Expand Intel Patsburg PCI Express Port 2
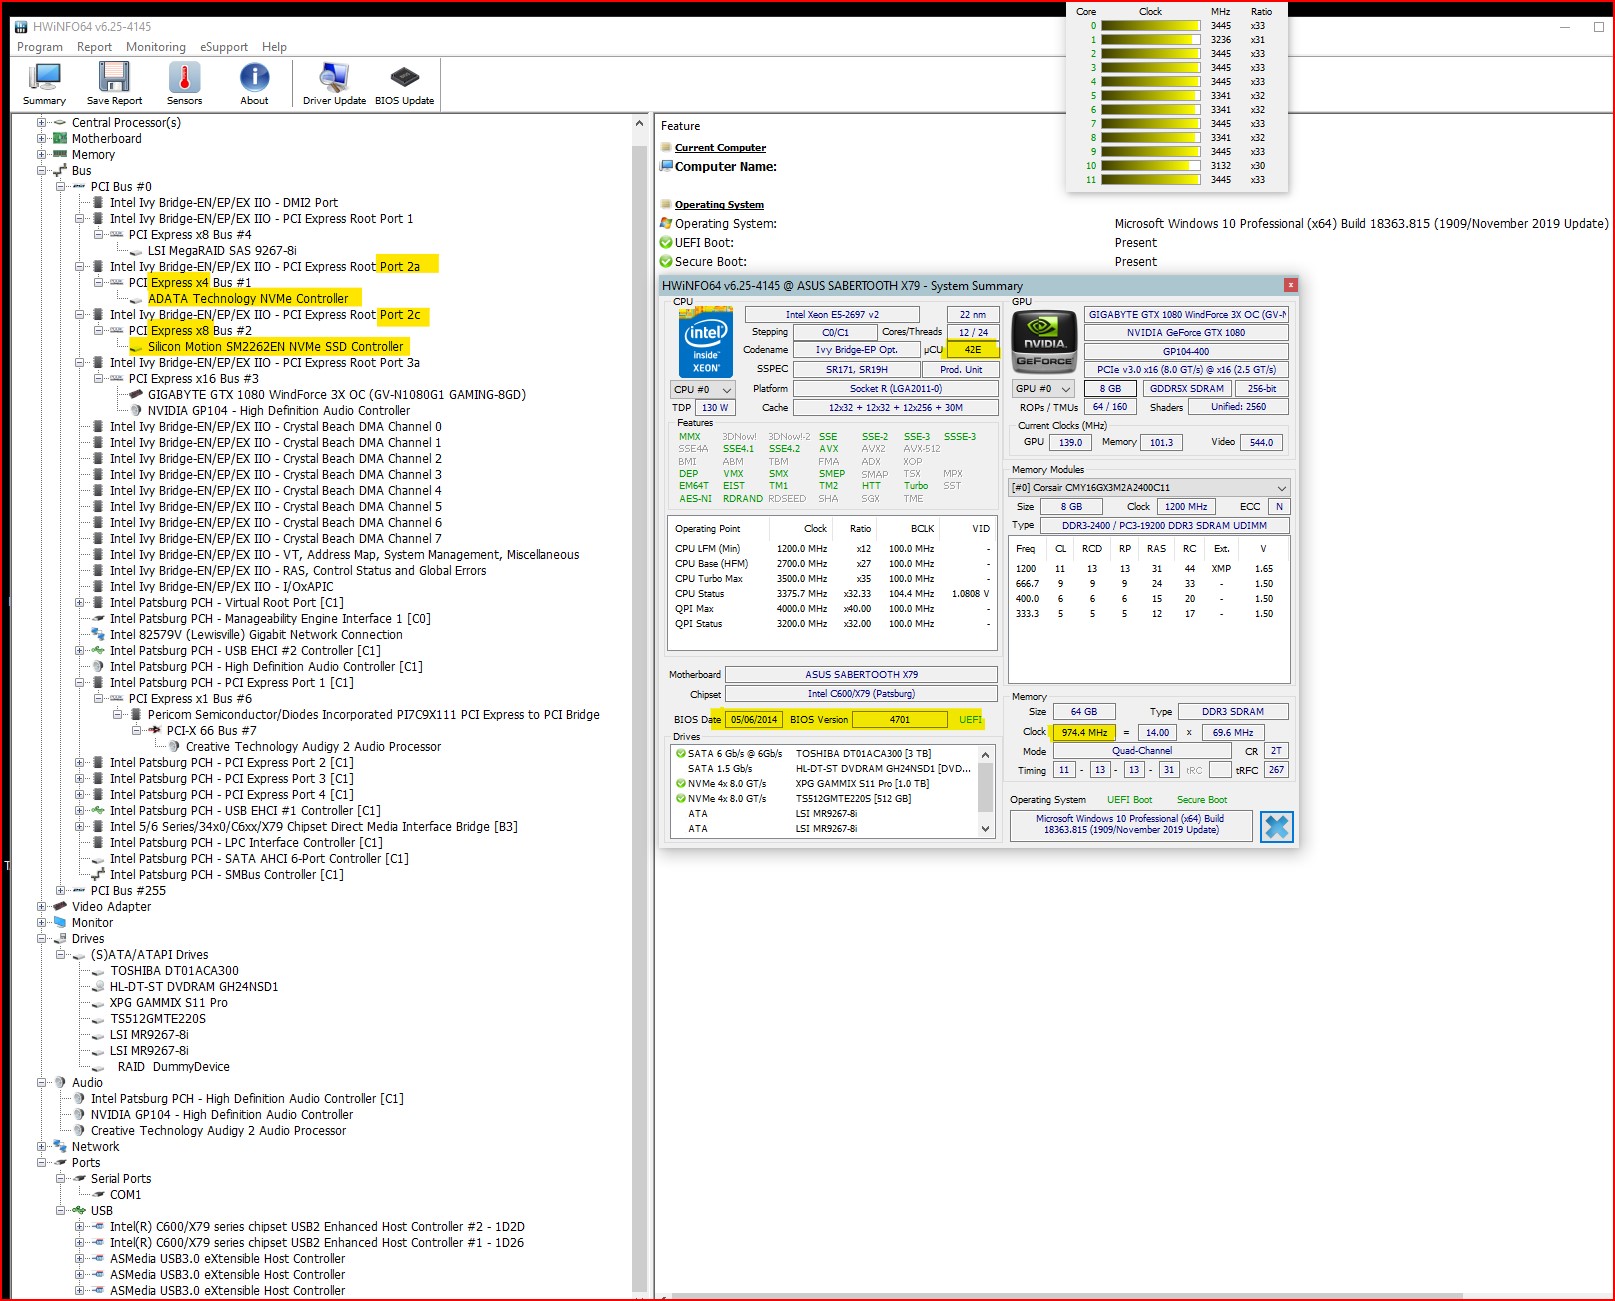The height and width of the screenshot is (1301, 1615). (80, 763)
